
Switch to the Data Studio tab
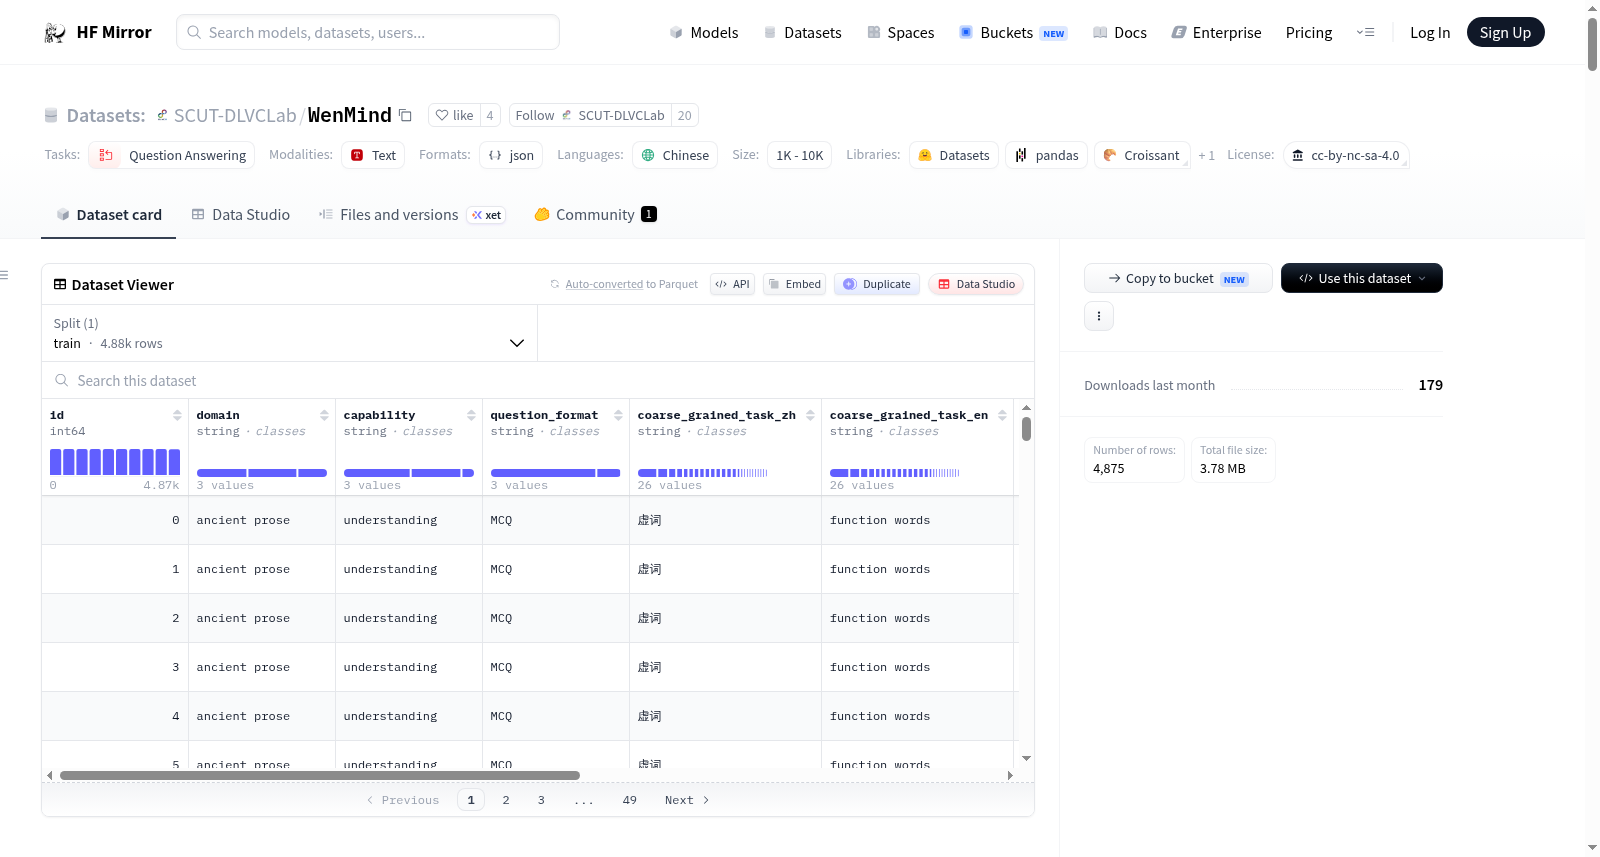click(241, 215)
